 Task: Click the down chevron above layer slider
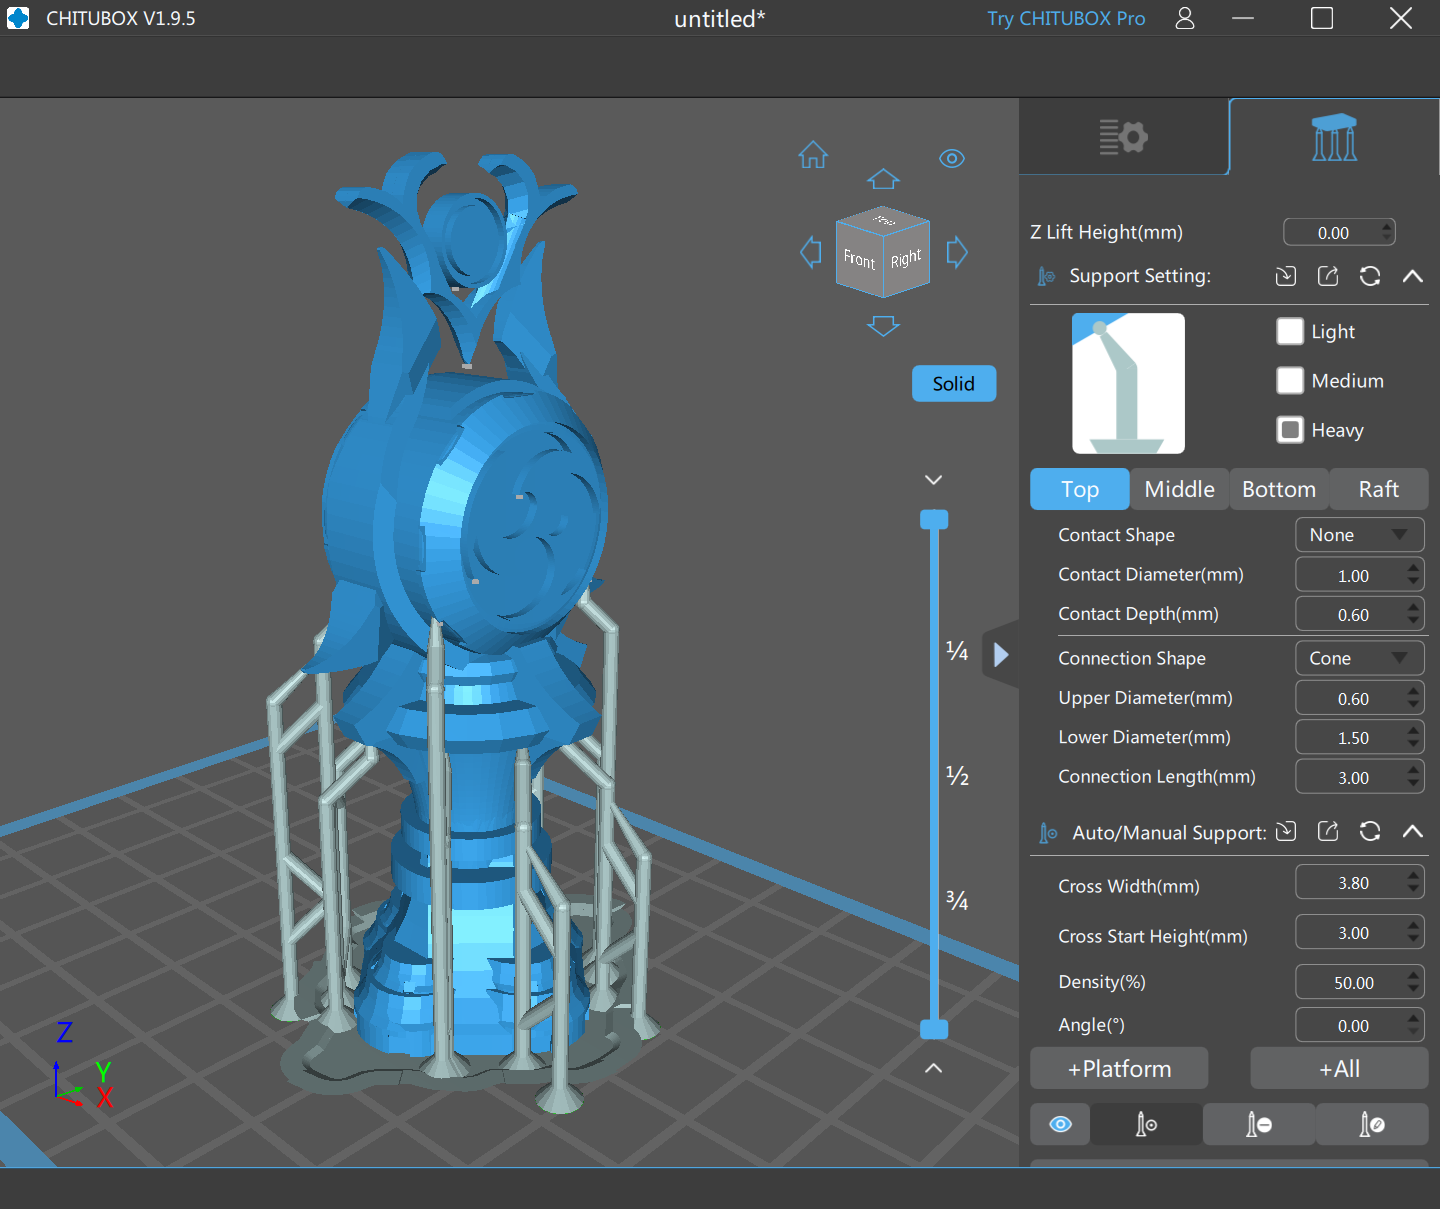[x=934, y=480]
